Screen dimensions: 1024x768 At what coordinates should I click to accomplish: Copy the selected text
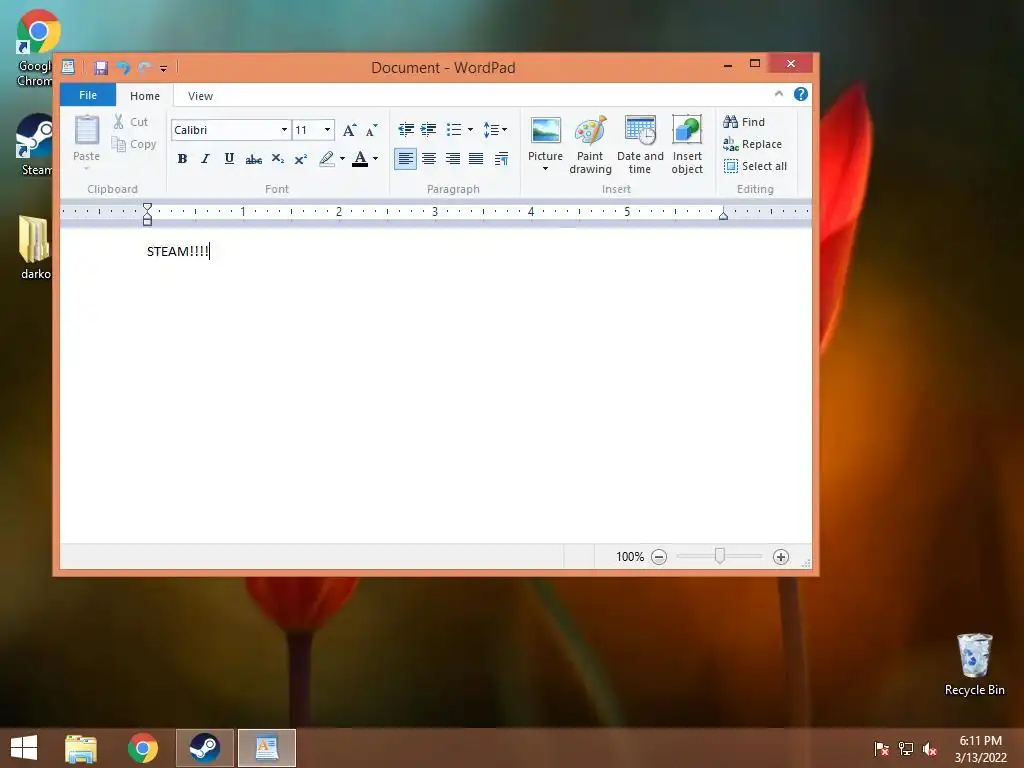[x=134, y=144]
